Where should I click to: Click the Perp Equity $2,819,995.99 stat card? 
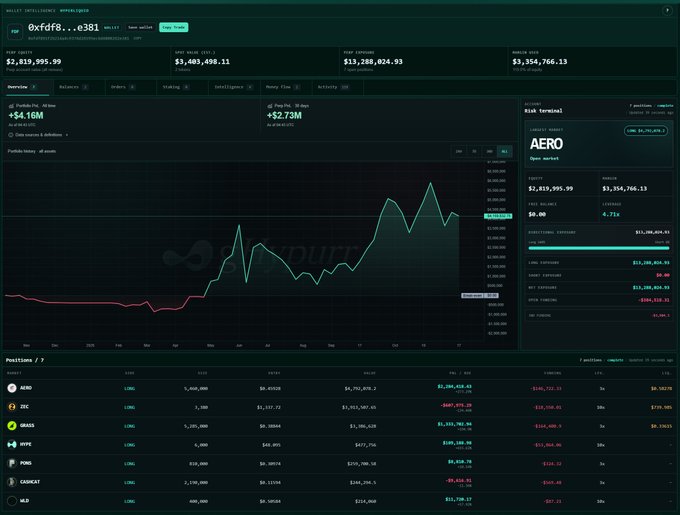pos(86,61)
